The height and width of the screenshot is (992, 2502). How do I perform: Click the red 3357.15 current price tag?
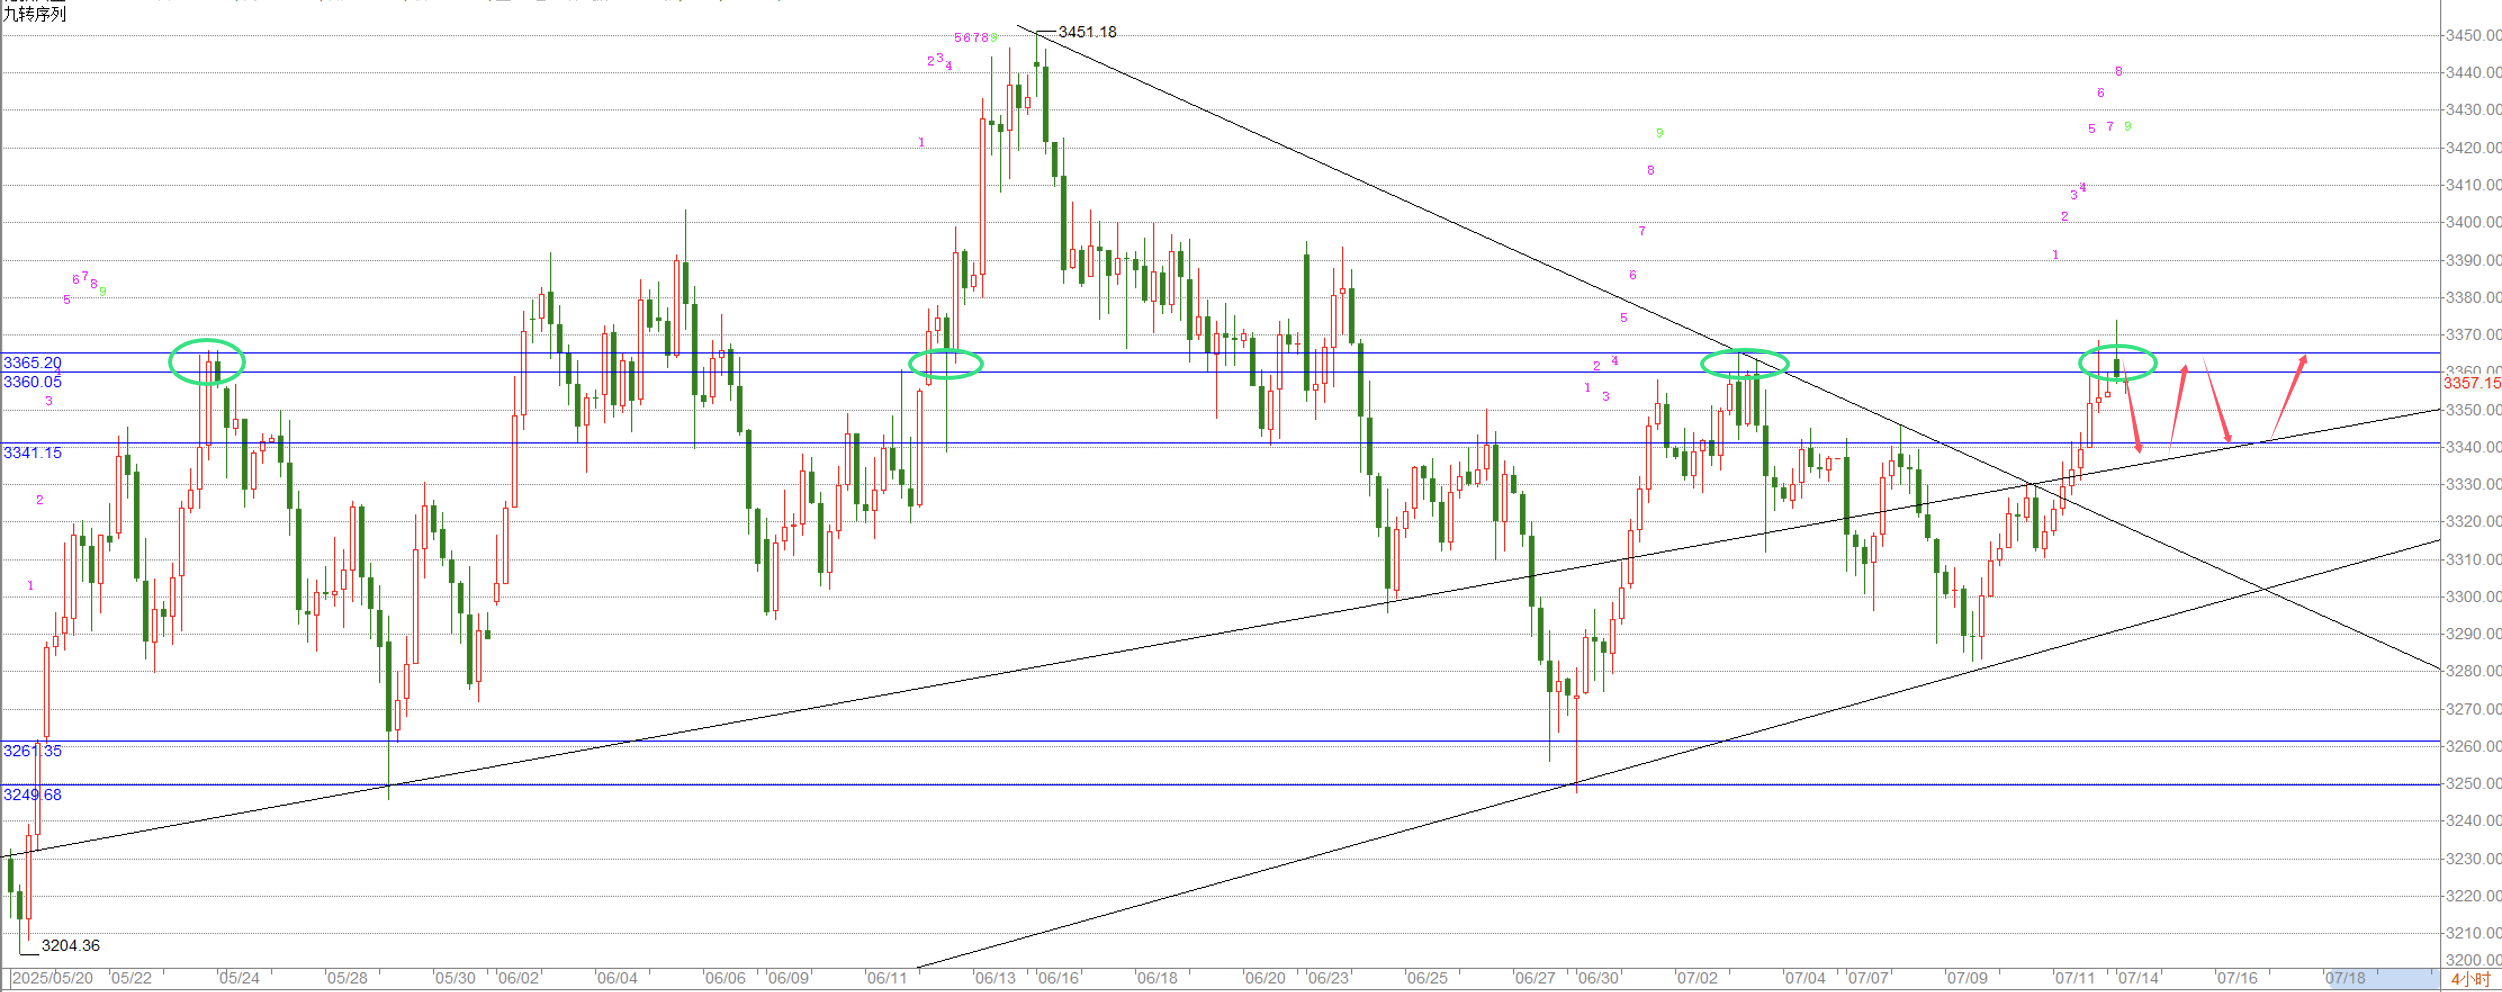(x=2472, y=383)
